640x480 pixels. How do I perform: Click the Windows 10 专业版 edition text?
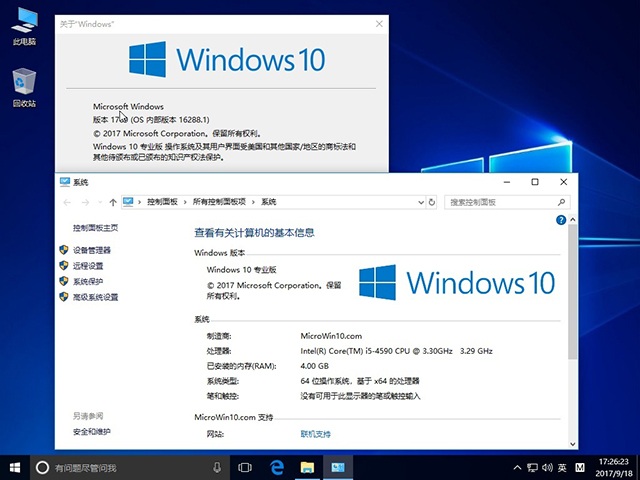click(242, 270)
